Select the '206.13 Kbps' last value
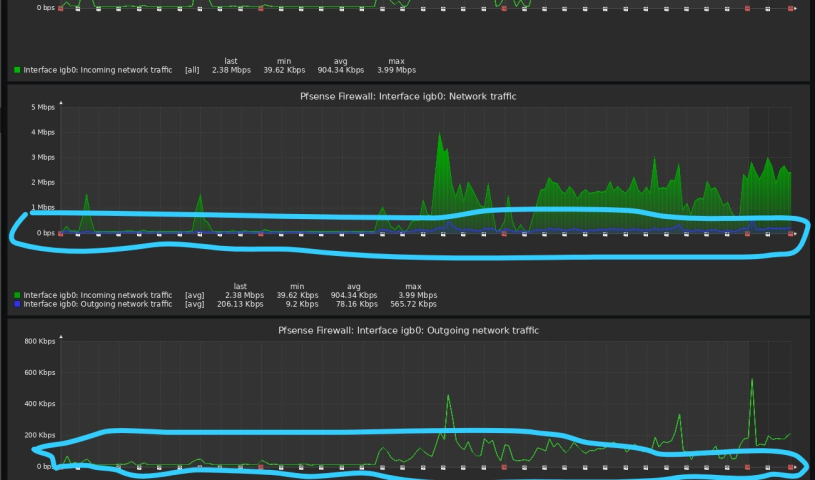Viewport: 815px width, 480px height. click(x=240, y=304)
